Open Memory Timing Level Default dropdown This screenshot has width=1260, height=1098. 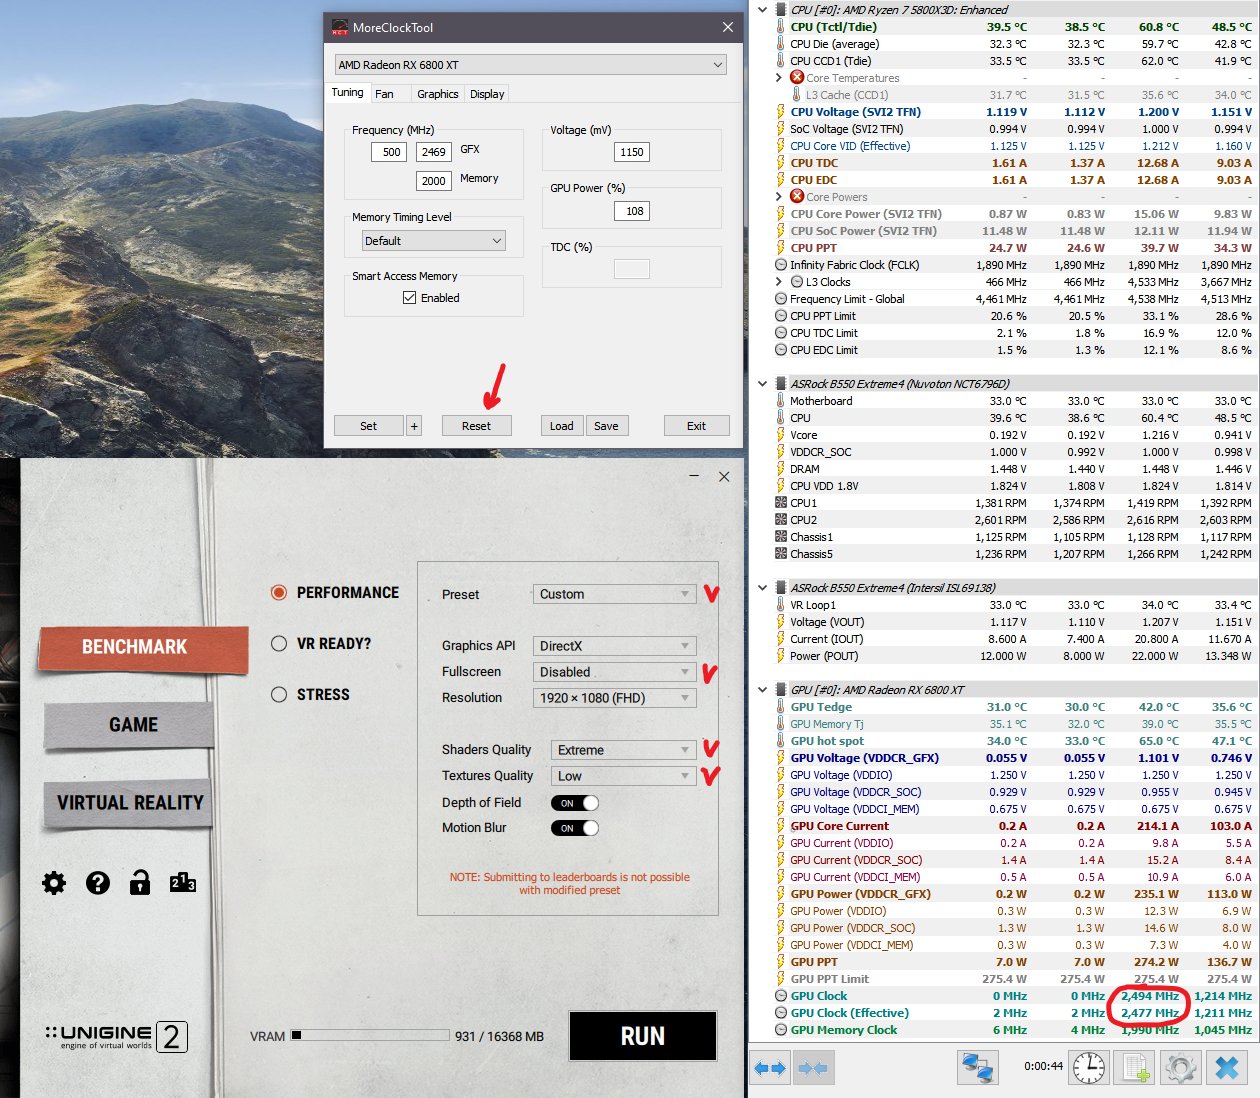(x=434, y=241)
